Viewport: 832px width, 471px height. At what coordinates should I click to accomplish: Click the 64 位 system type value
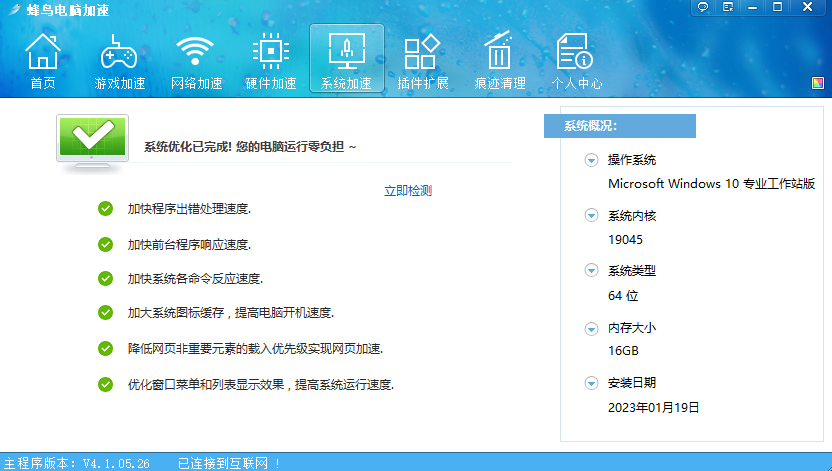(x=623, y=295)
